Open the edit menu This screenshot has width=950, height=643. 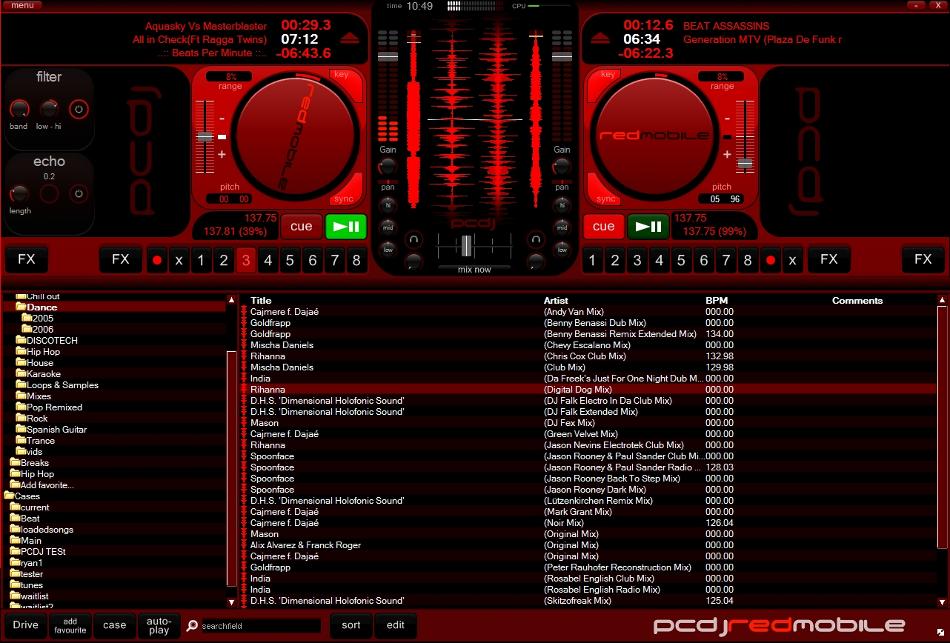395,625
